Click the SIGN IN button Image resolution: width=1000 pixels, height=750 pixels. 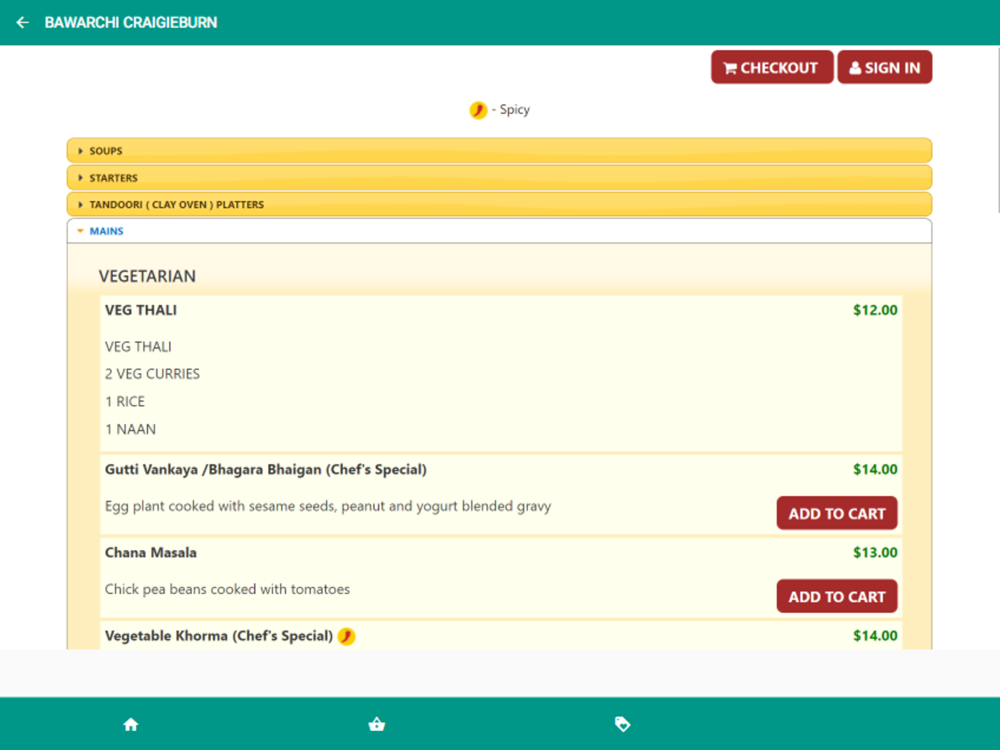(885, 68)
